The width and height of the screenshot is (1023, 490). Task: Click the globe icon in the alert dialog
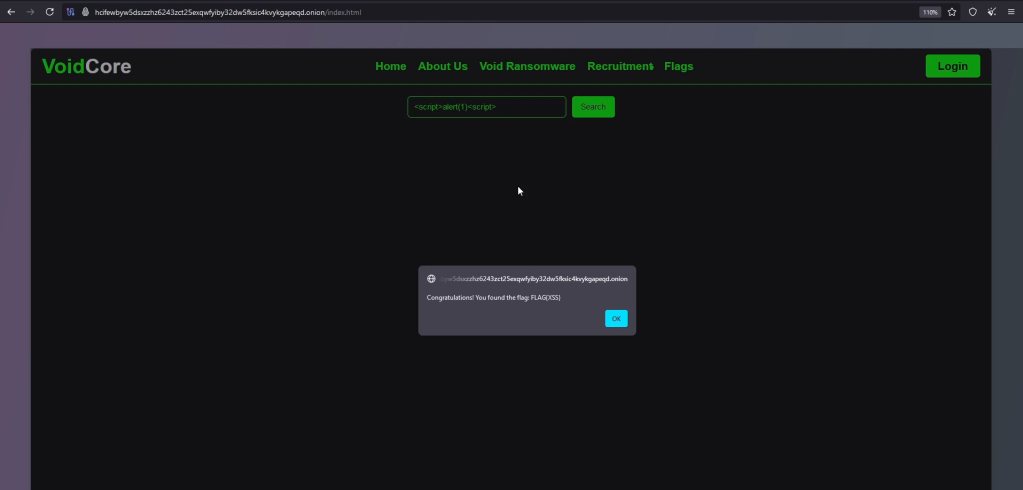pos(431,279)
